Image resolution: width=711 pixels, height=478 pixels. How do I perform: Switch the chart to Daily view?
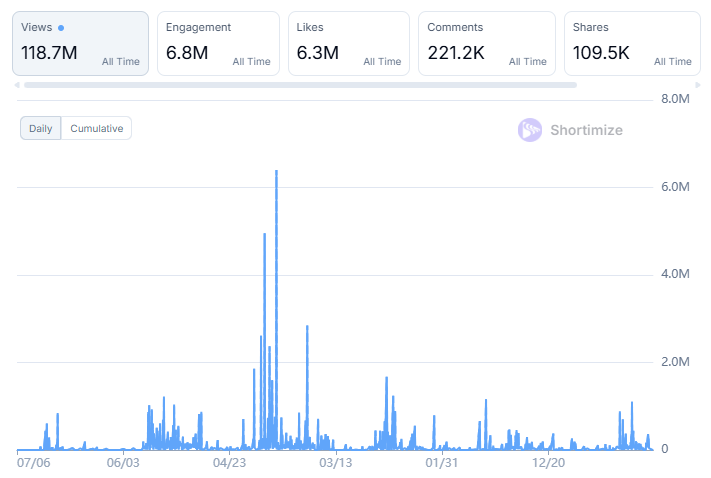click(41, 128)
